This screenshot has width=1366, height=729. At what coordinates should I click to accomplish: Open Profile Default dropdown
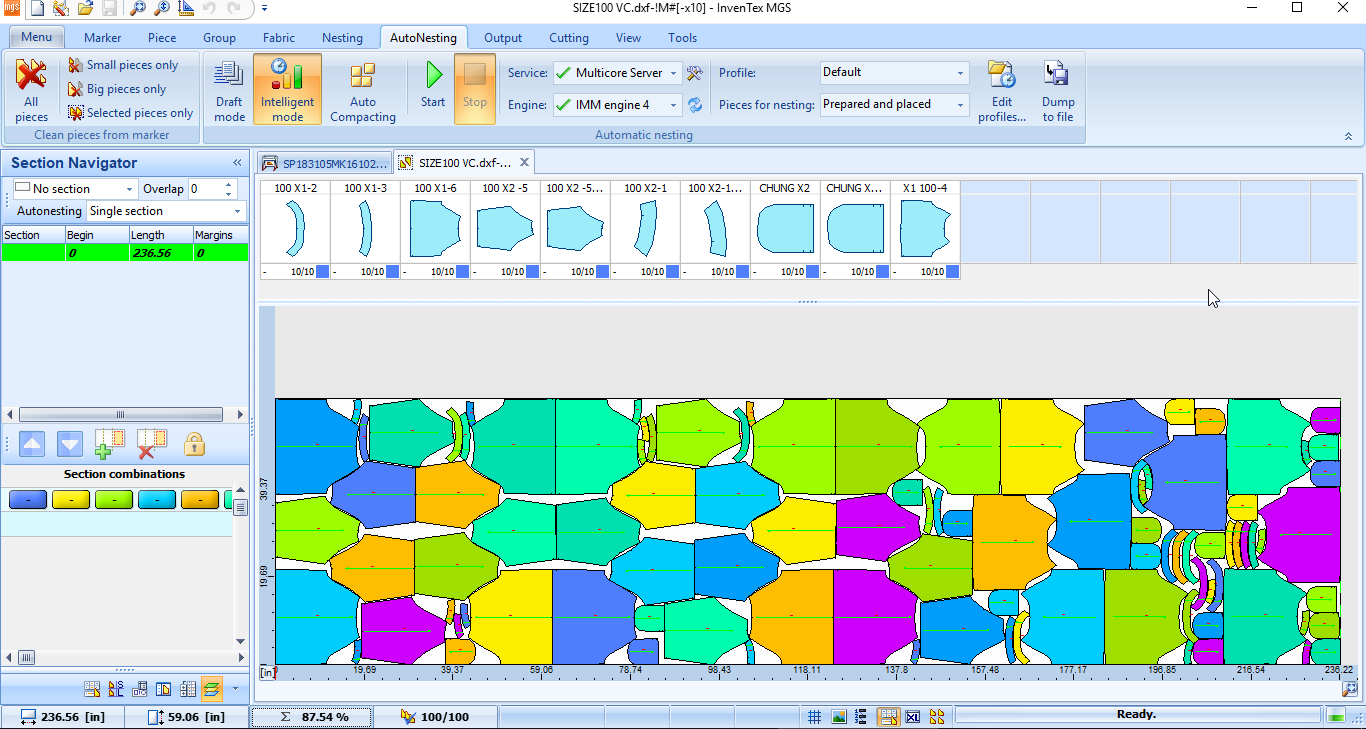pos(961,73)
